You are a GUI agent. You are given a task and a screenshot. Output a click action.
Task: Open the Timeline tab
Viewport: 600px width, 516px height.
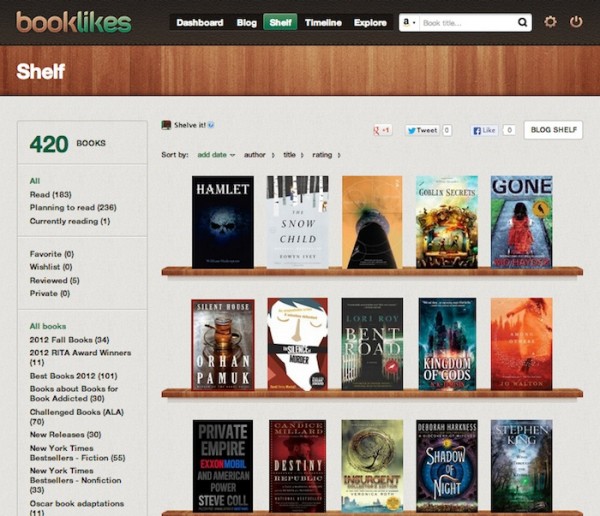pyautogui.click(x=323, y=23)
